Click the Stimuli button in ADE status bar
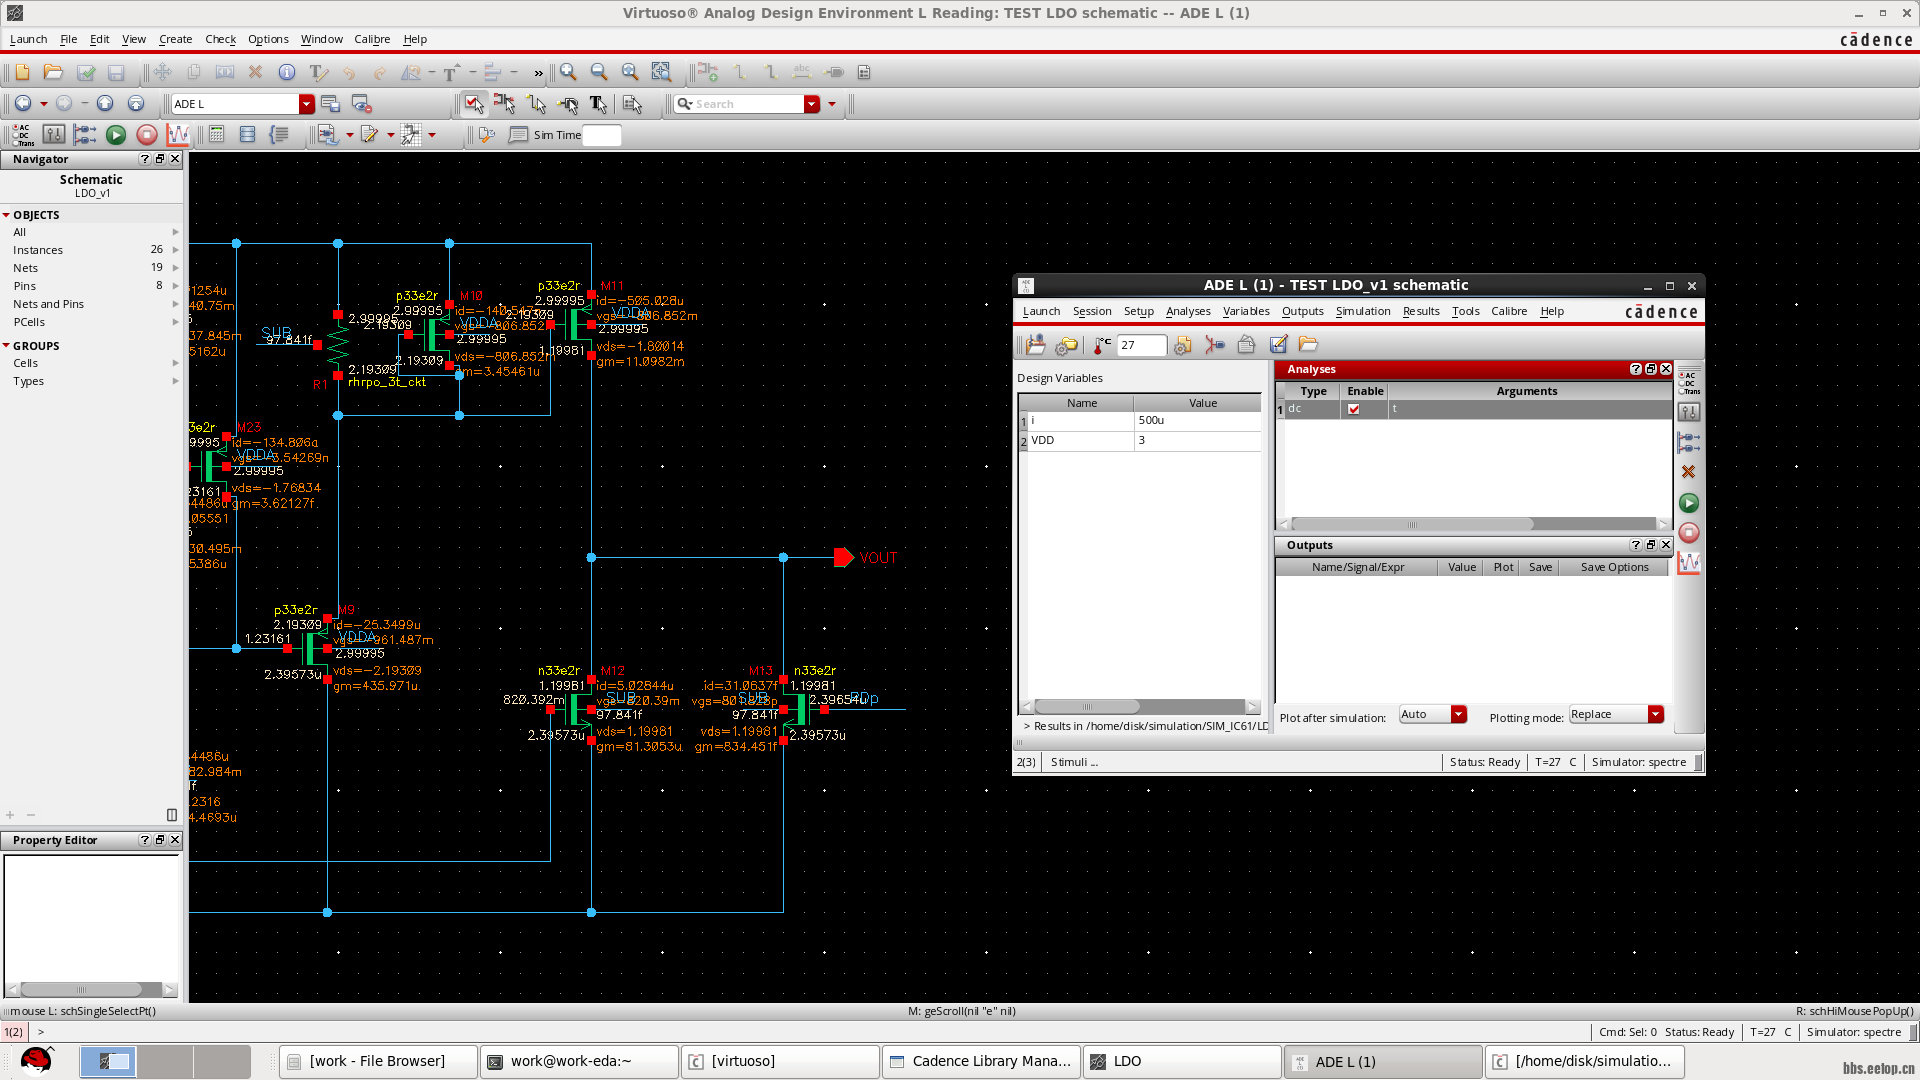 [x=1074, y=762]
